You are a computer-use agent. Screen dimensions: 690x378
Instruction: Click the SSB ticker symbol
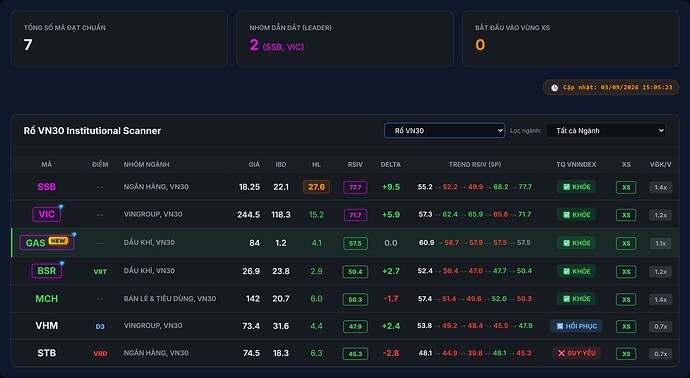[47, 187]
